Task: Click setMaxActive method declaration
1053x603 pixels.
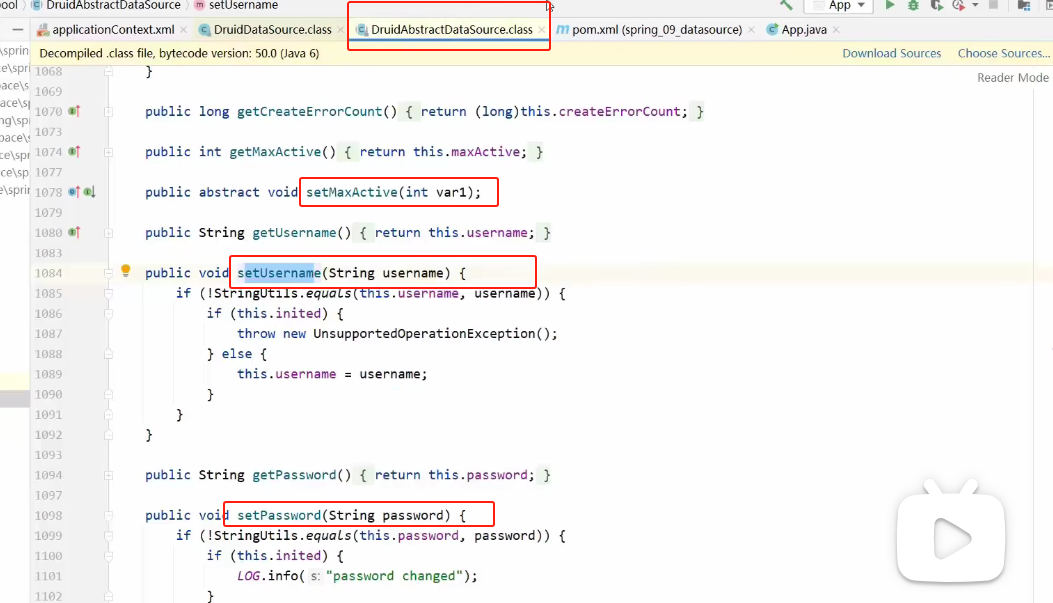Action: pyautogui.click(x=394, y=192)
